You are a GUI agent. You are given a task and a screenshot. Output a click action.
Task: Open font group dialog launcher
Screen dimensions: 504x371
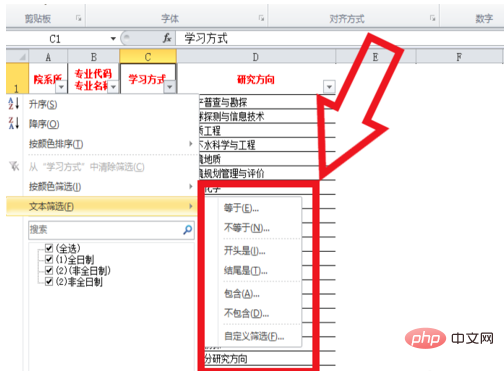pos(261,18)
